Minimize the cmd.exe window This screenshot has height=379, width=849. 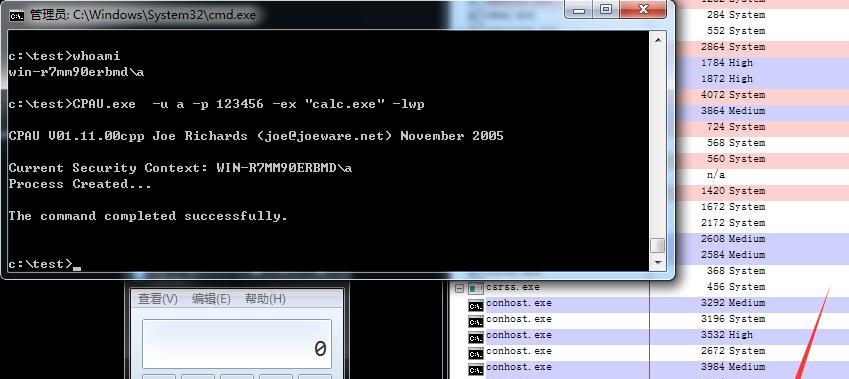(579, 9)
